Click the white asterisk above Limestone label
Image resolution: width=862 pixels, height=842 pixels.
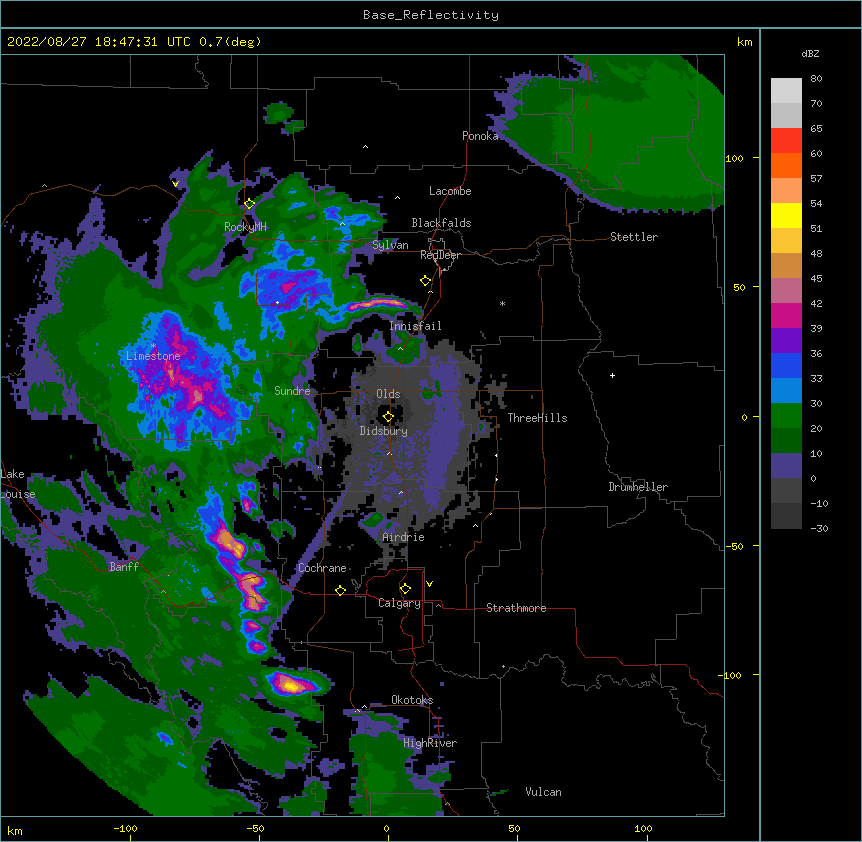pyautogui.click(x=153, y=346)
